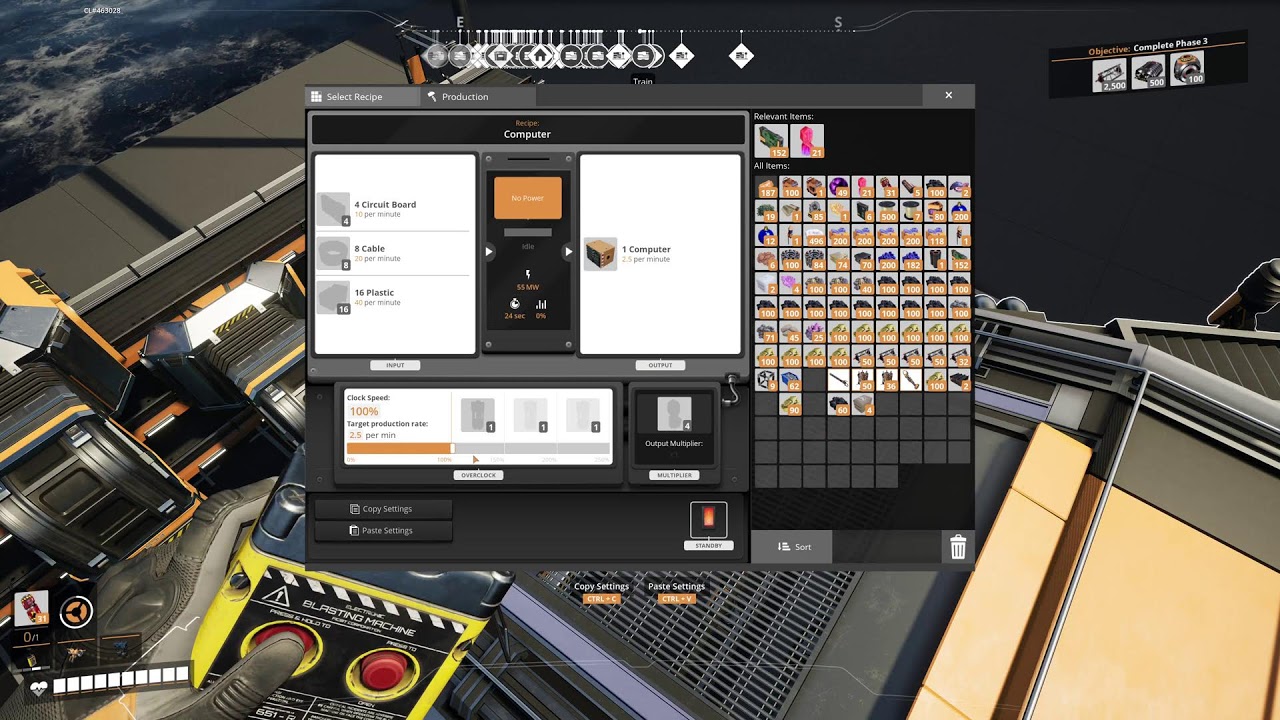
Task: Click the Plastic input slot
Action: click(x=333, y=298)
